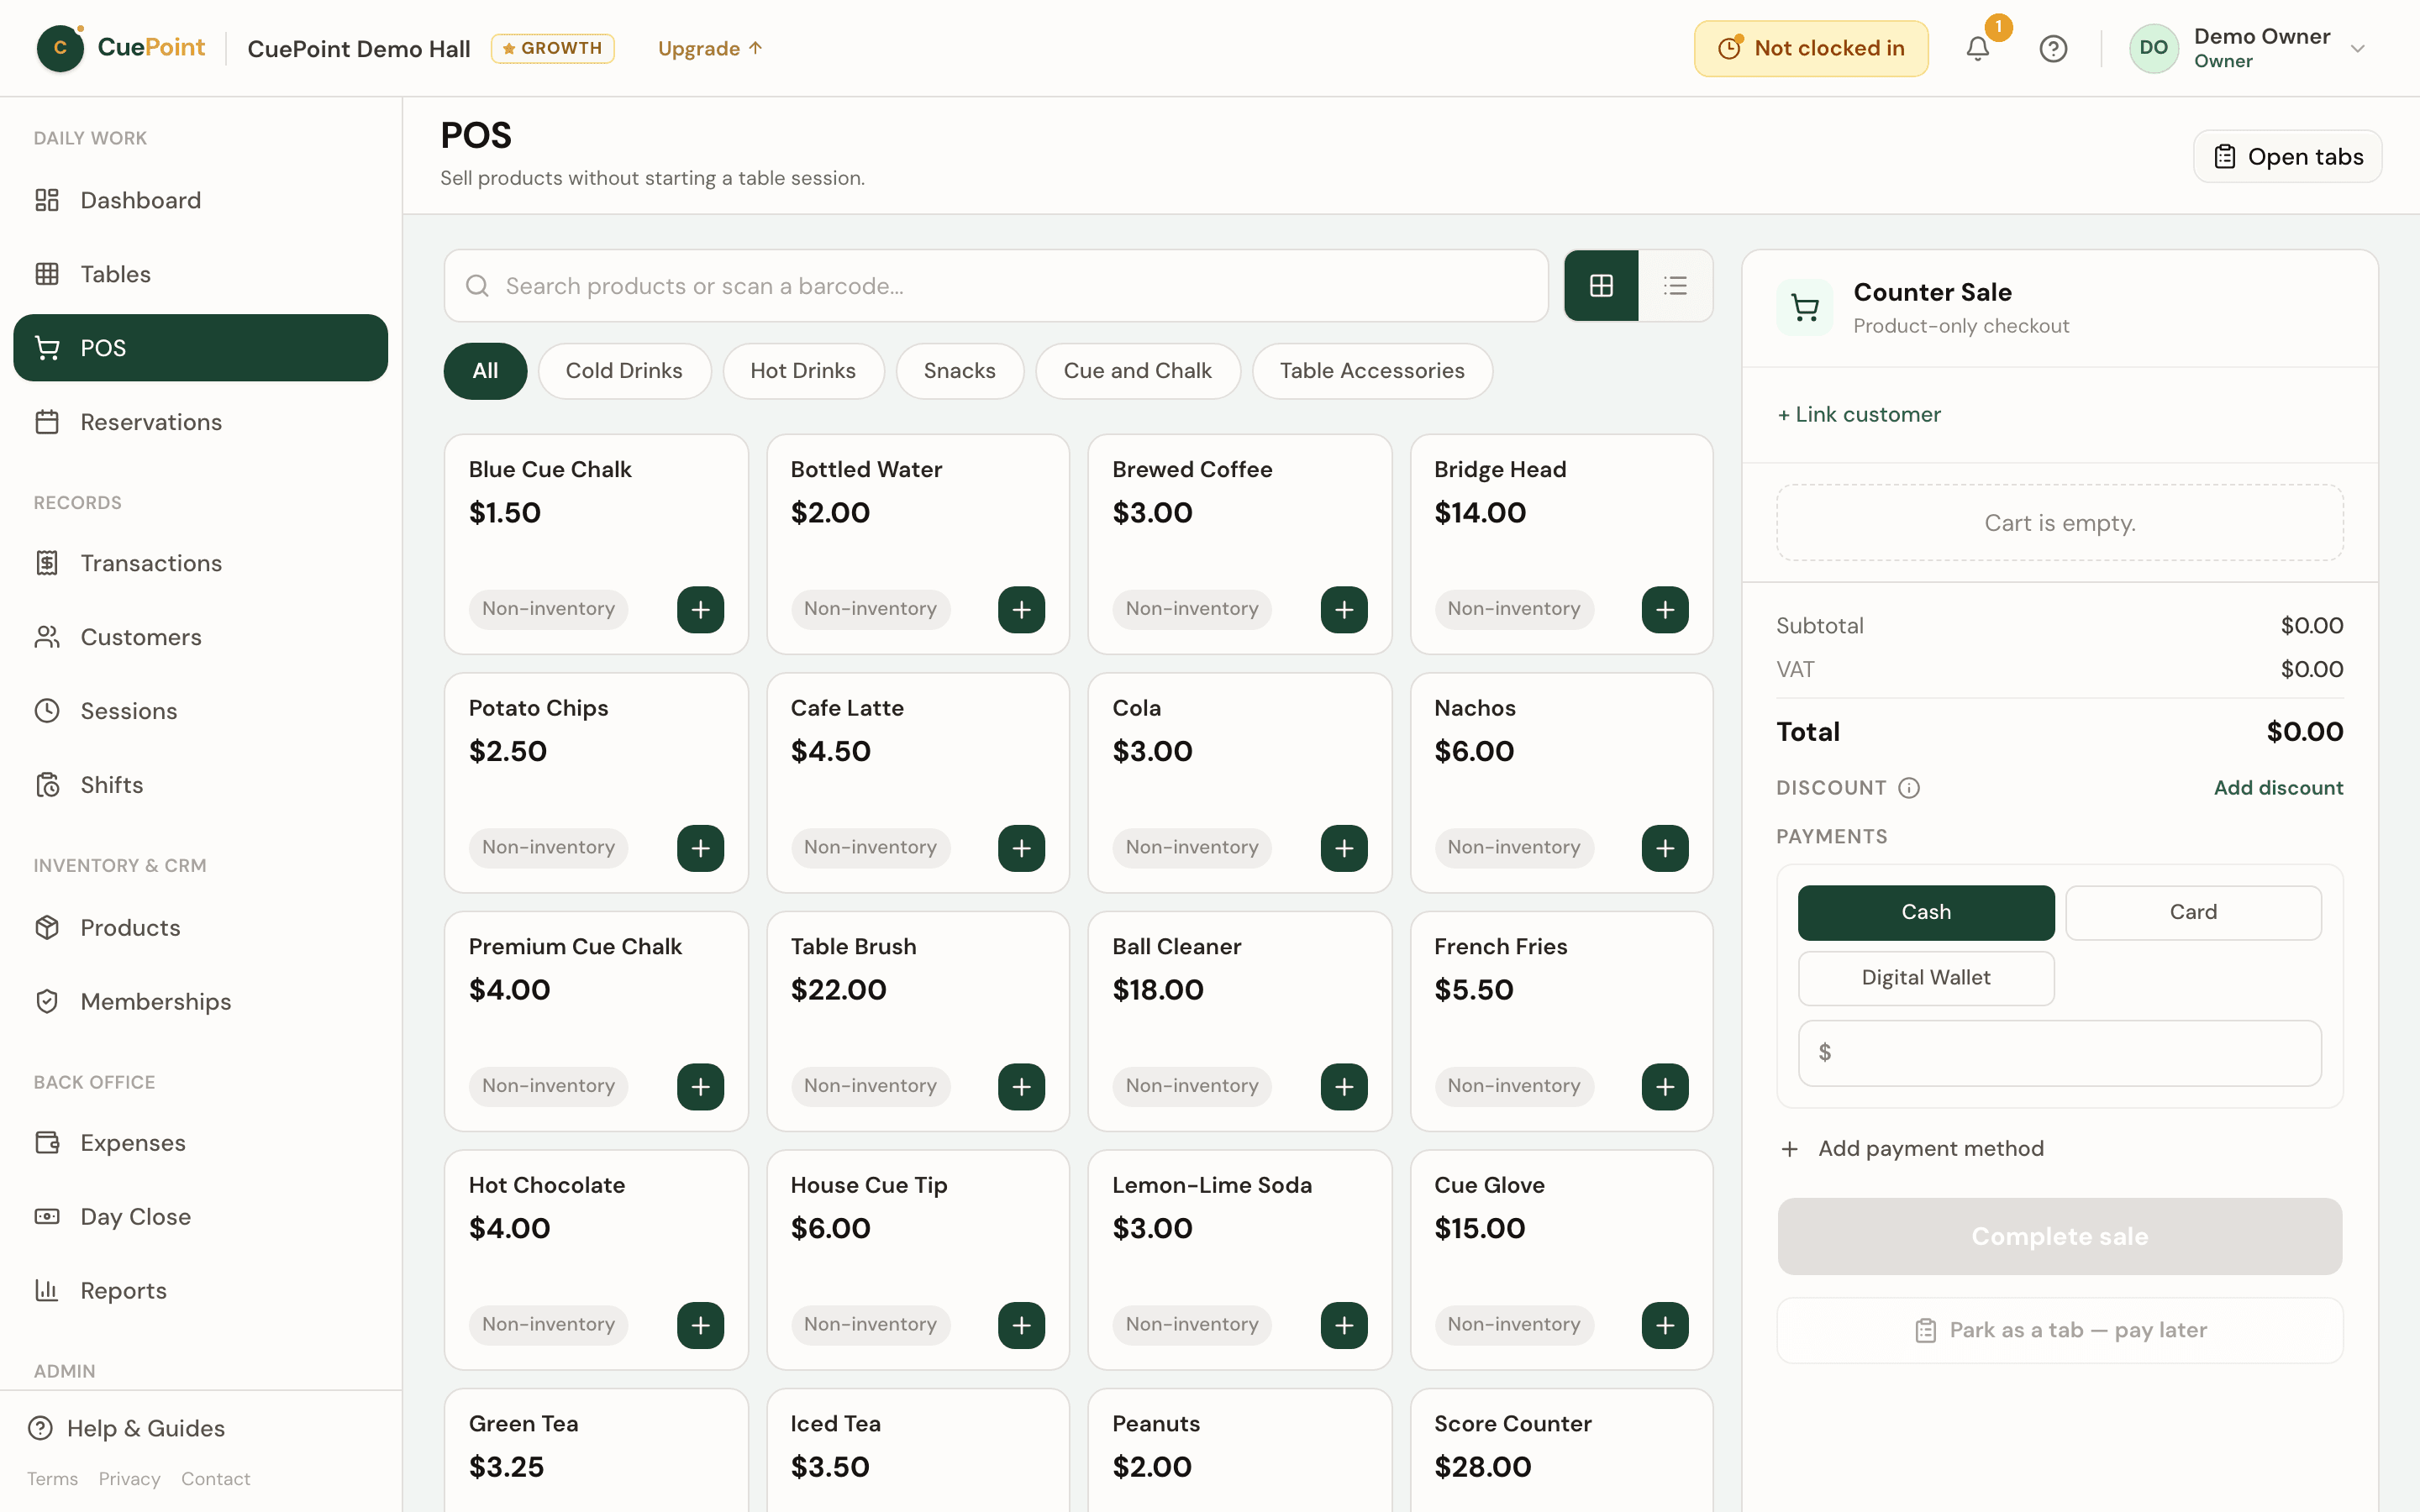Open Help & Guides

click(127, 1429)
